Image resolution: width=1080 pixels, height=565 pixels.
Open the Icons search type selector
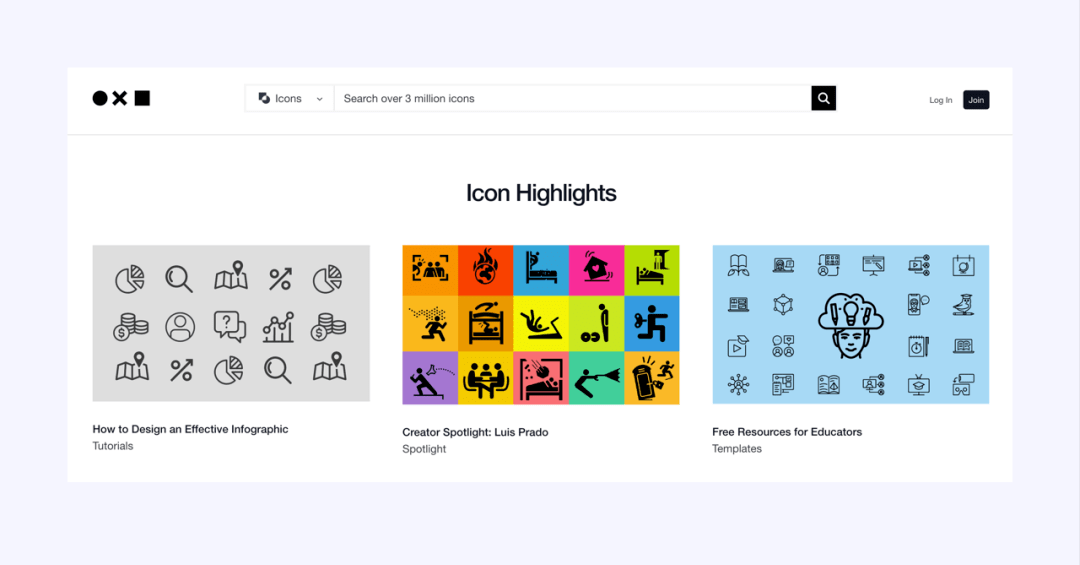pyautogui.click(x=290, y=99)
